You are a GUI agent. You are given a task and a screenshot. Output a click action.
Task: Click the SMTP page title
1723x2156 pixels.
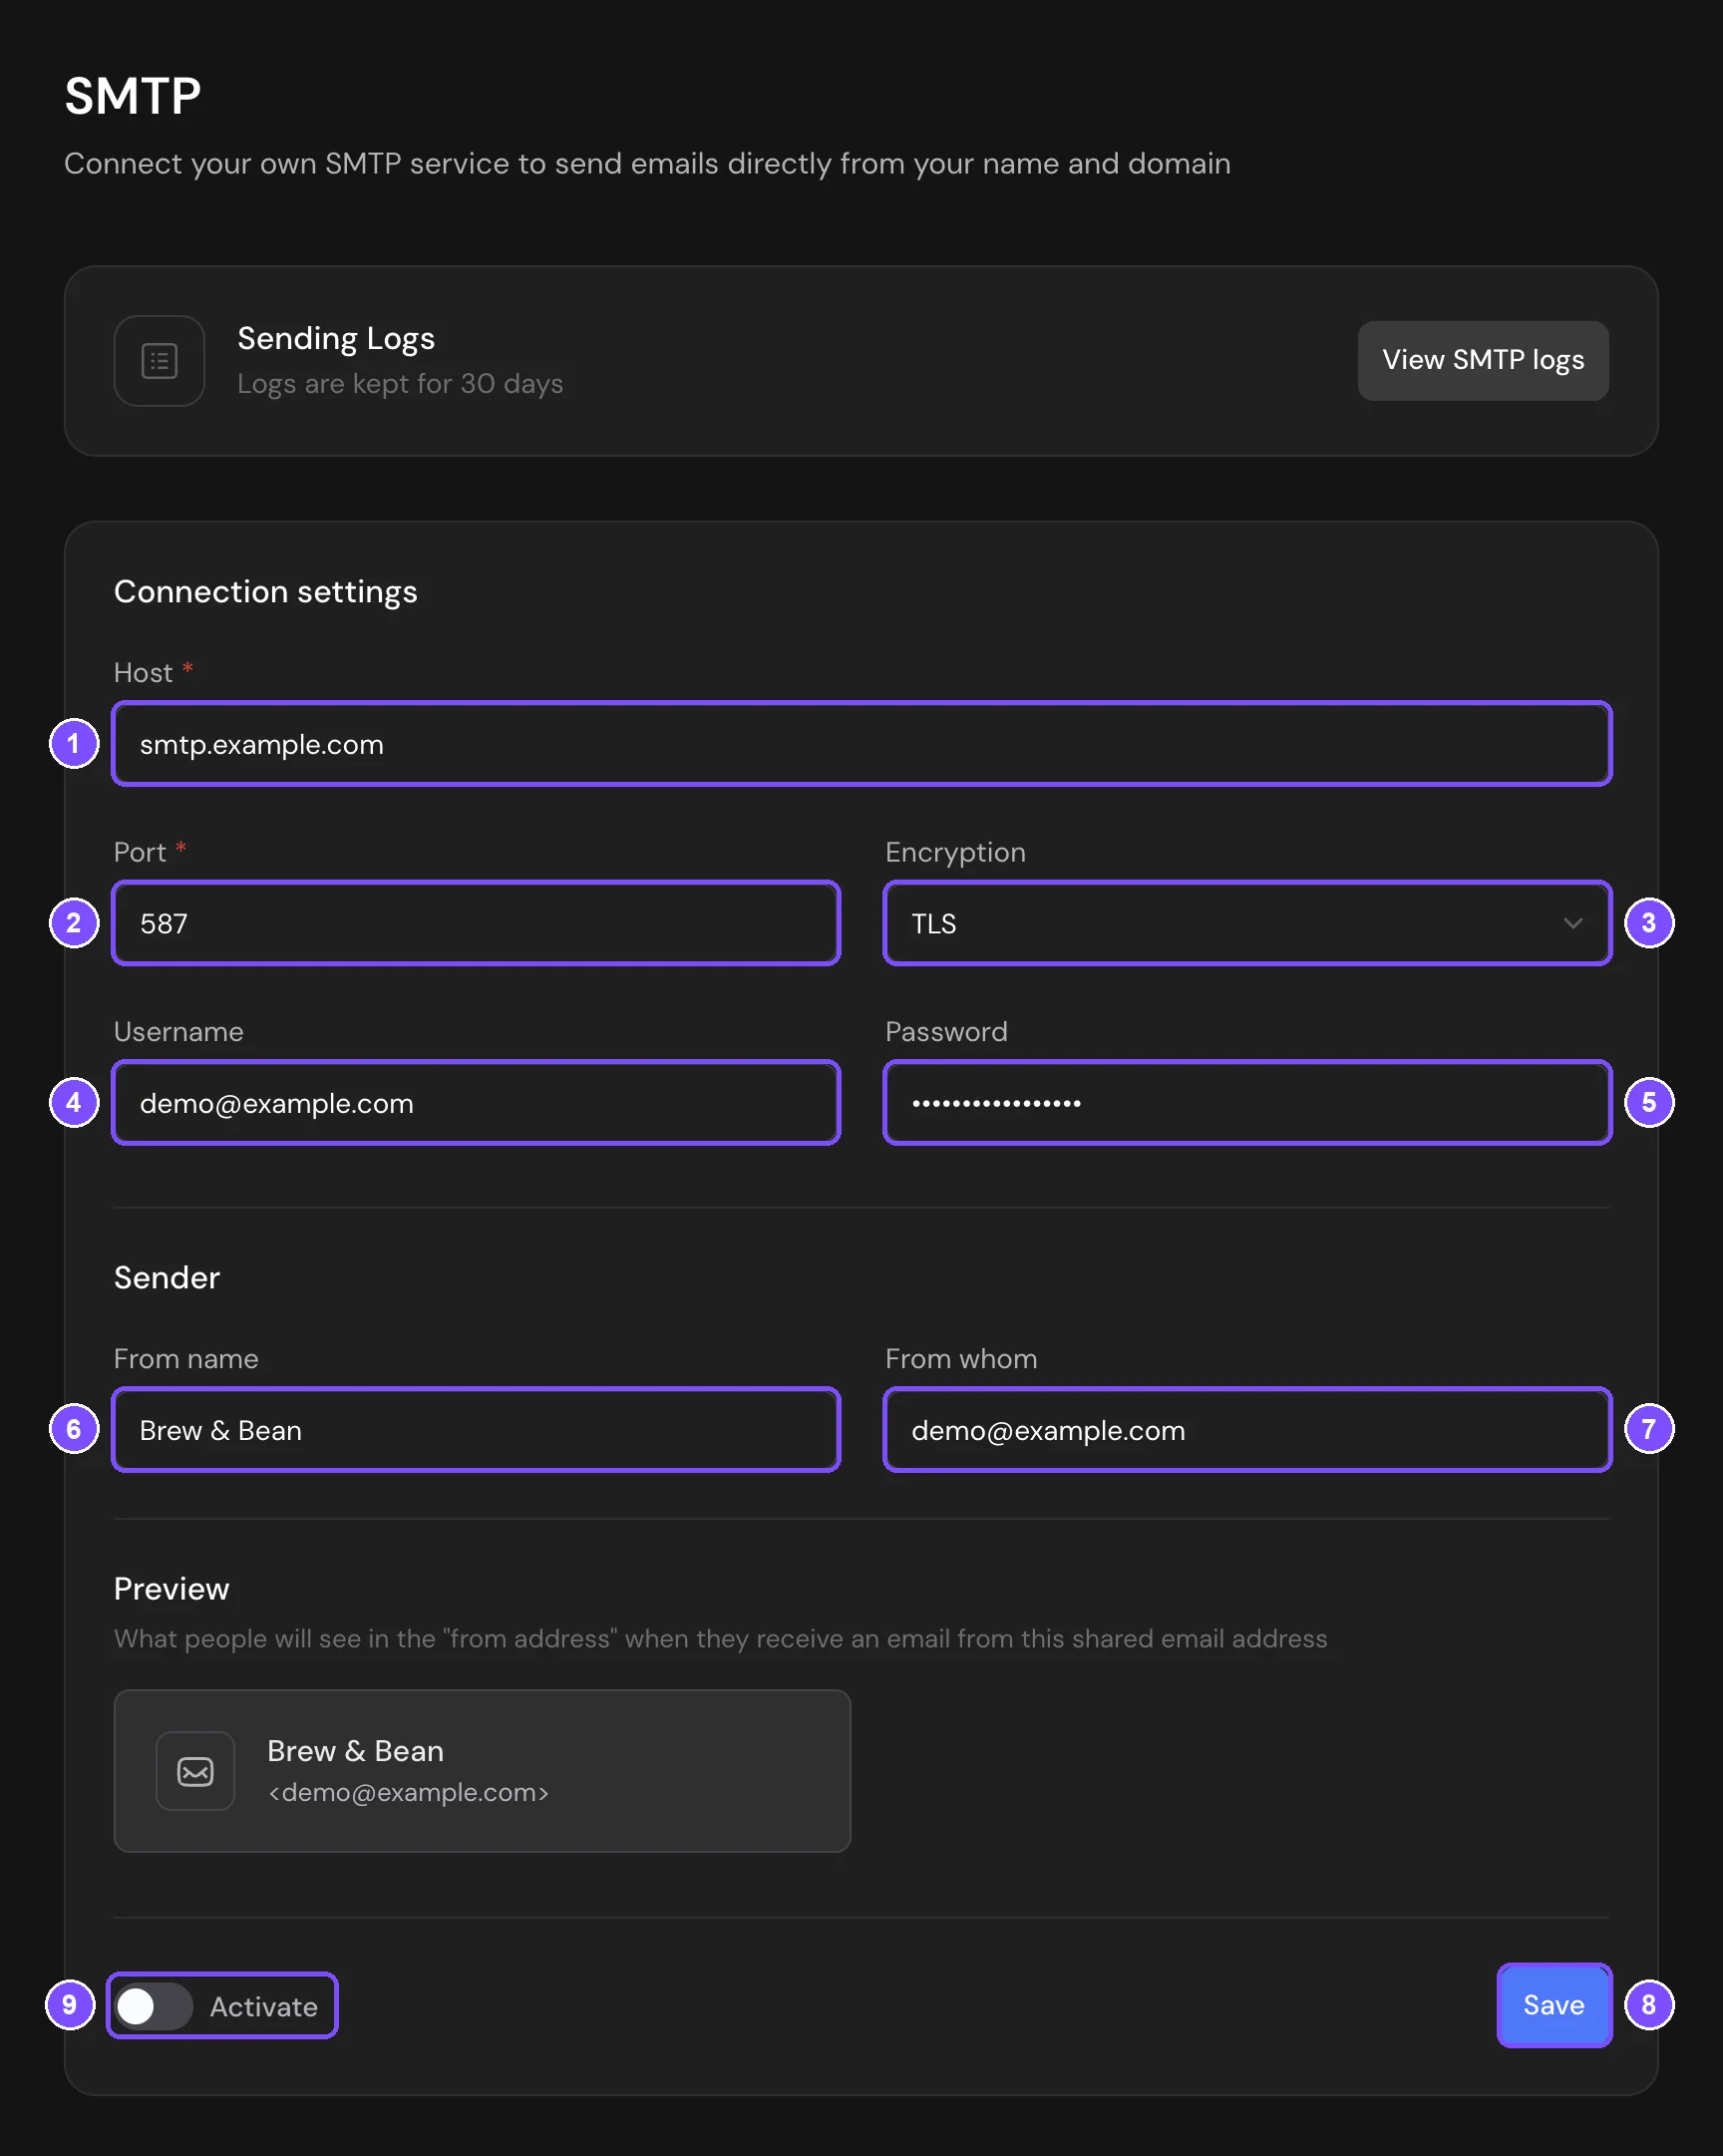133,97
